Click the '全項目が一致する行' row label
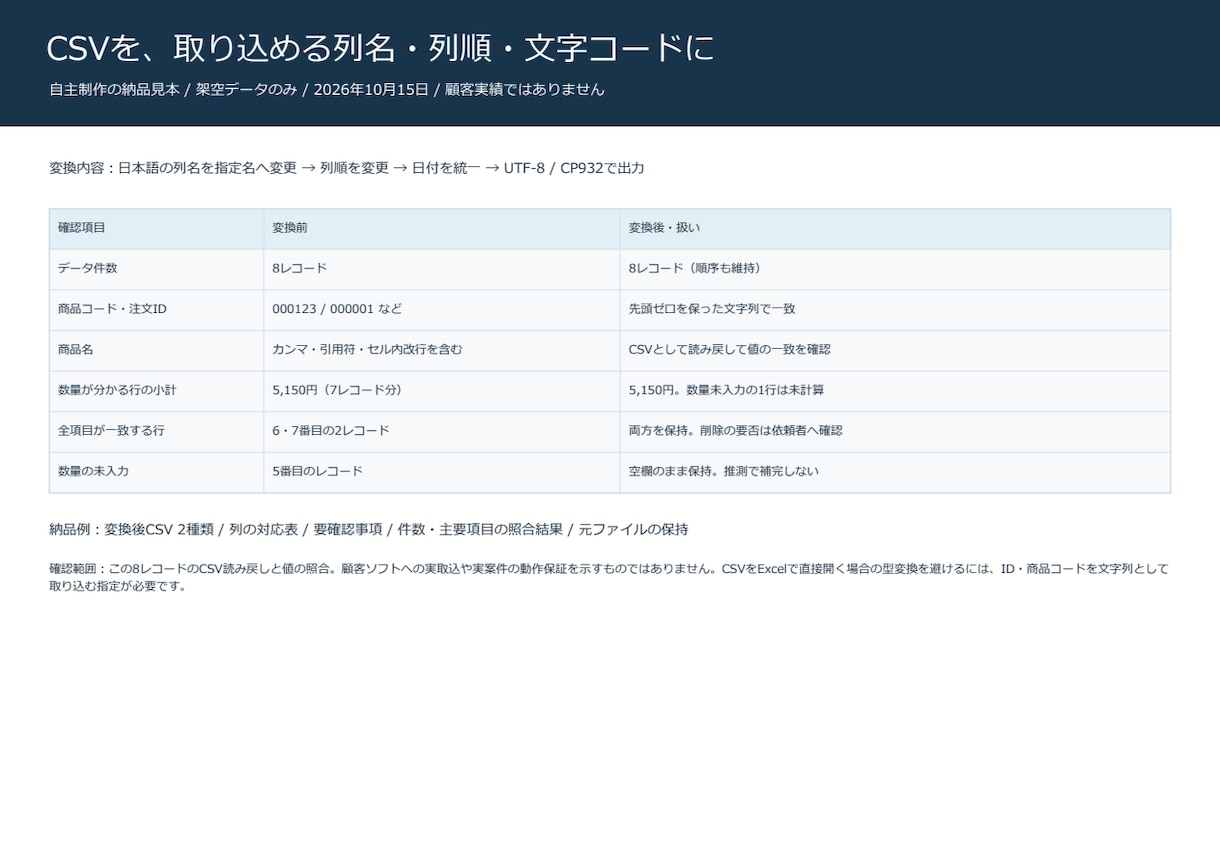The image size is (1220, 863). point(157,431)
